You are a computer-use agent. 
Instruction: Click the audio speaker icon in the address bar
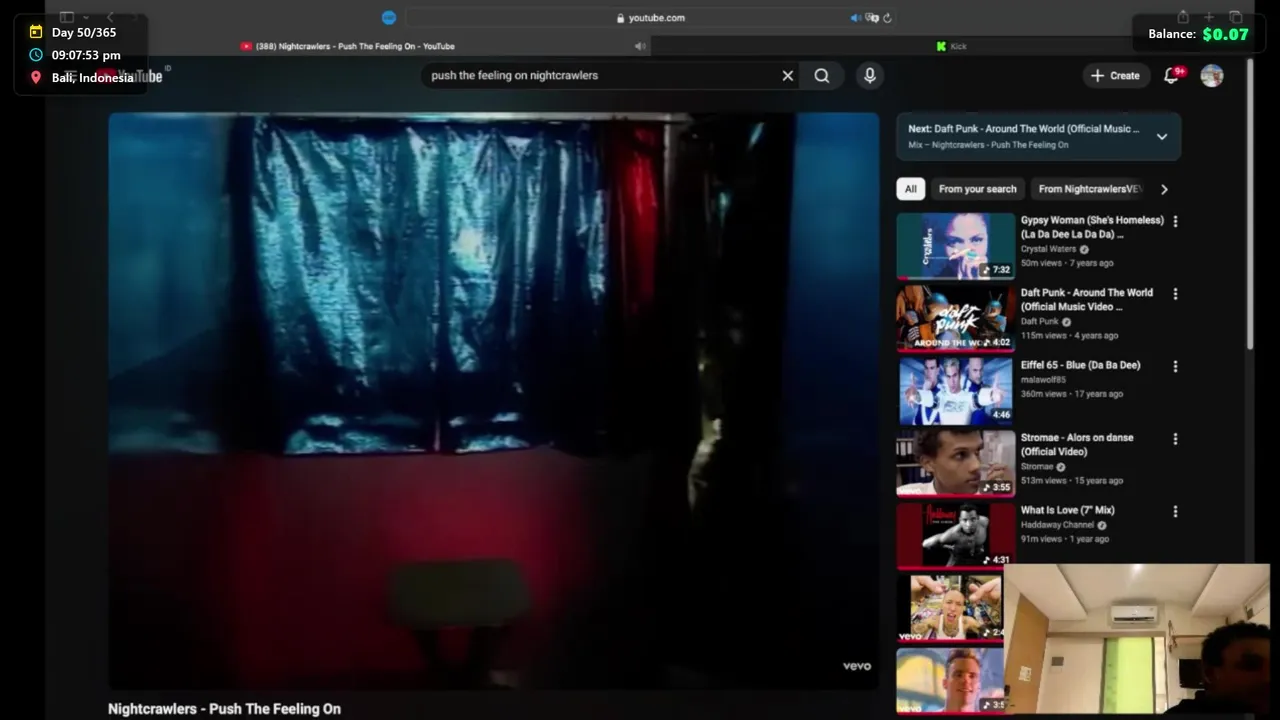(855, 18)
